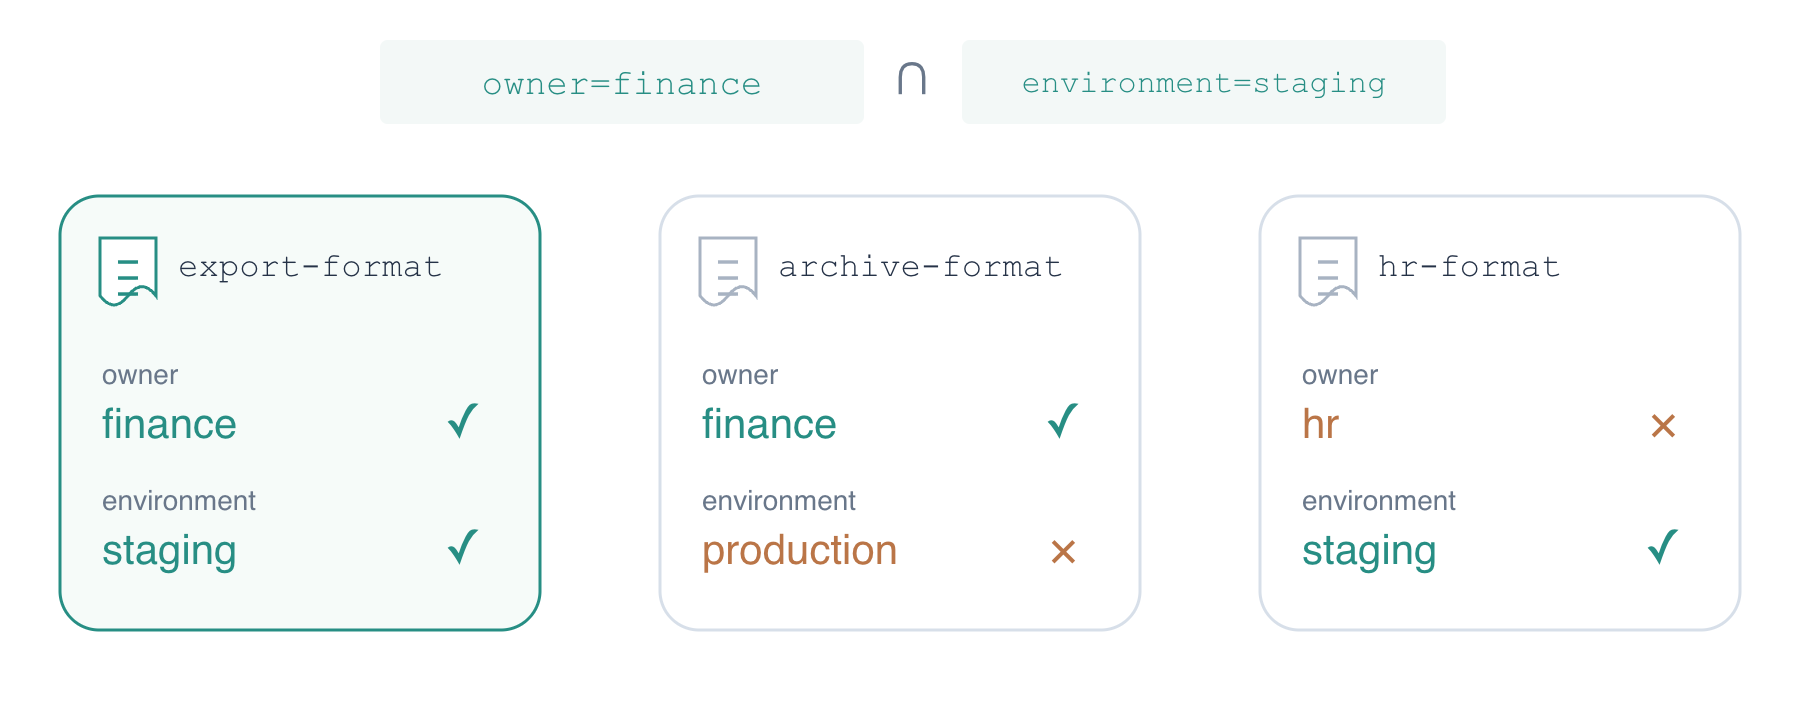Click the intersection symbol between the filters

[912, 78]
